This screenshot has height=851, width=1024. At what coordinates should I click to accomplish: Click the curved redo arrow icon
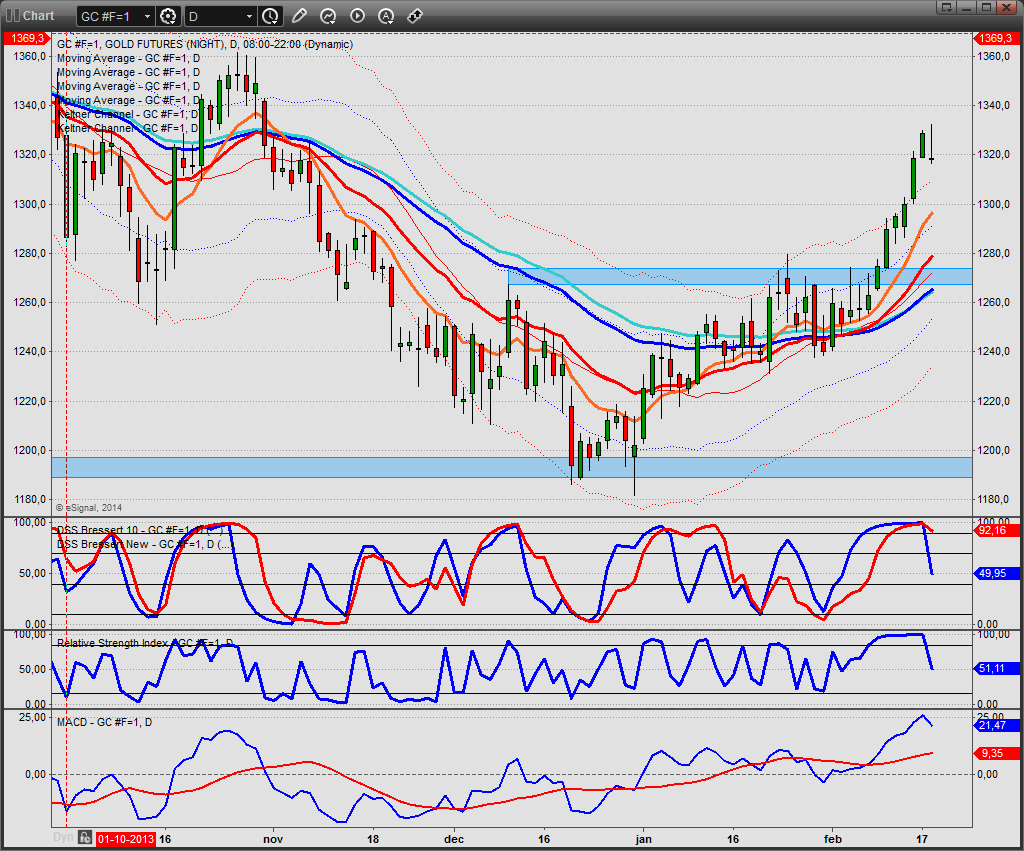coord(328,16)
